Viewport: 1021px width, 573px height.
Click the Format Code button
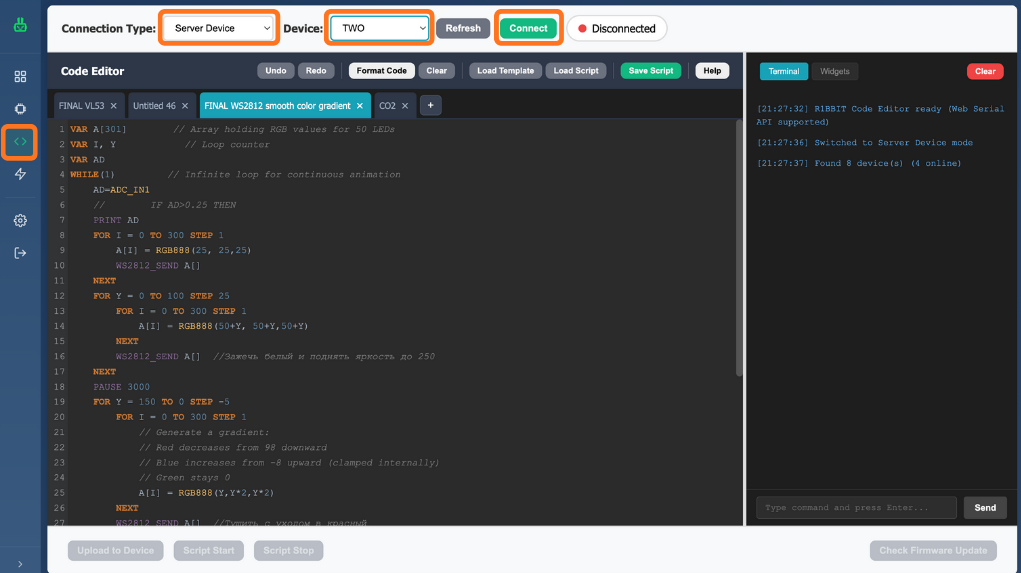tap(381, 71)
